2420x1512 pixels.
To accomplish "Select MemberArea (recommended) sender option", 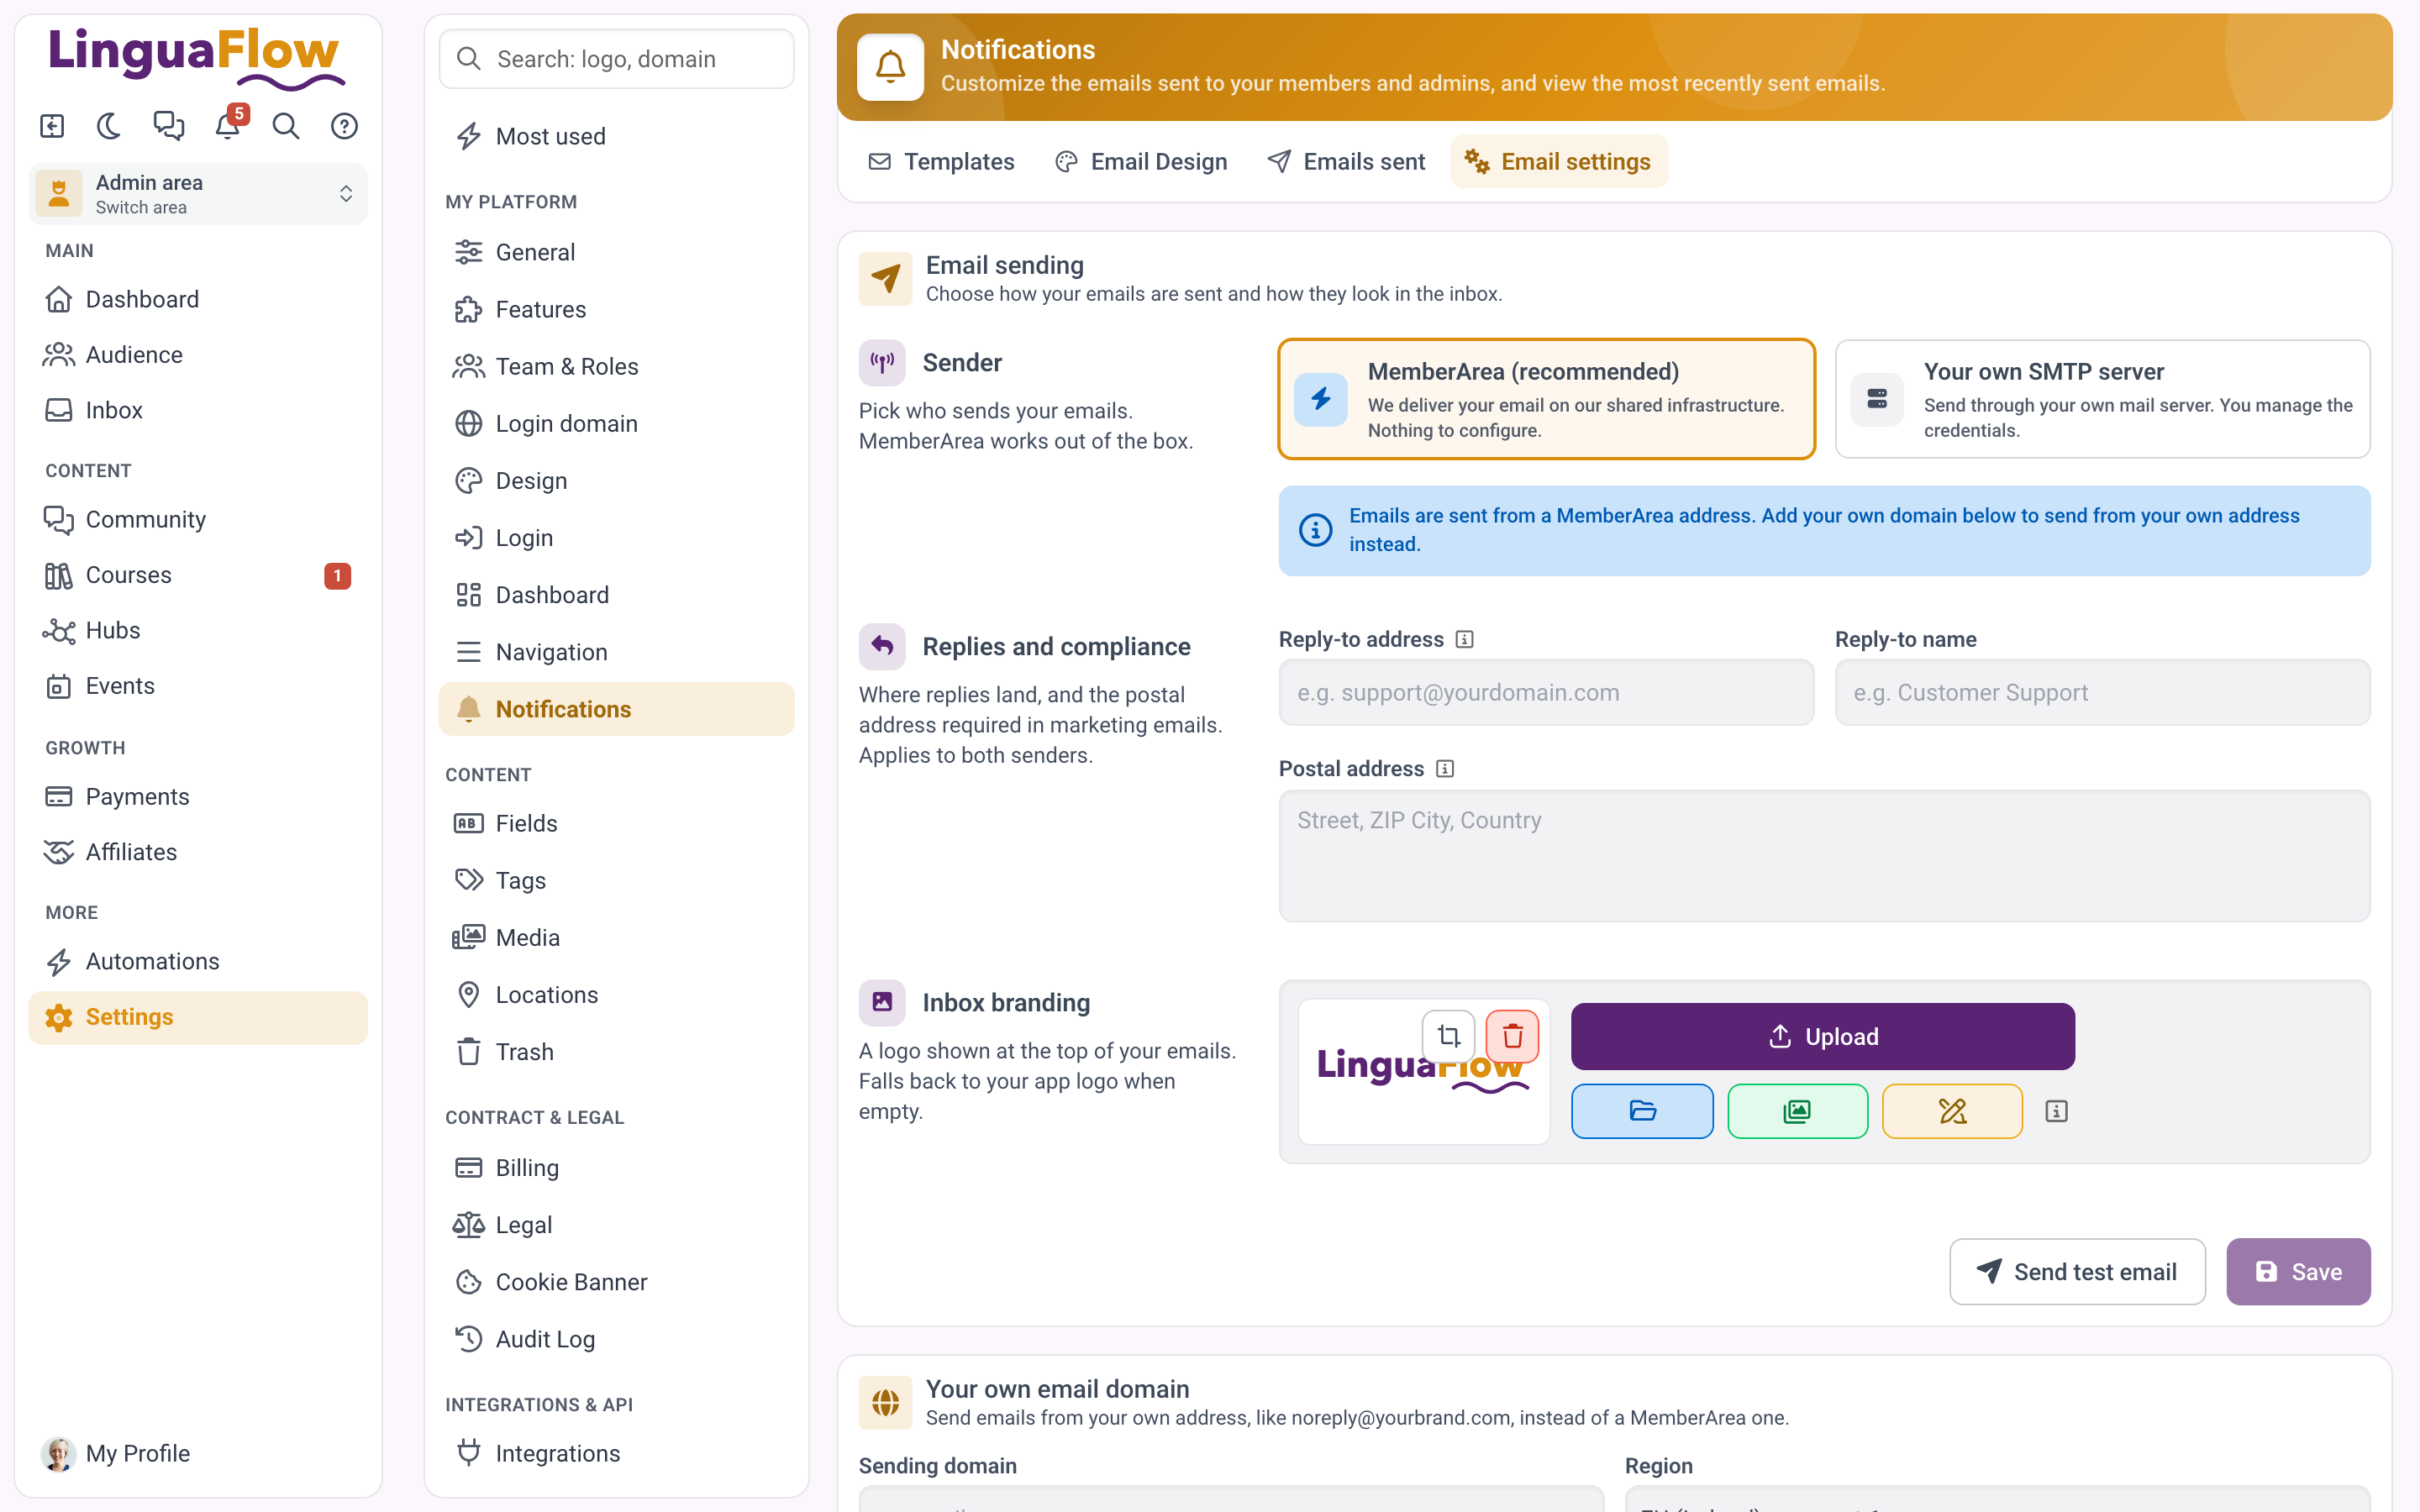I will click(x=1546, y=399).
